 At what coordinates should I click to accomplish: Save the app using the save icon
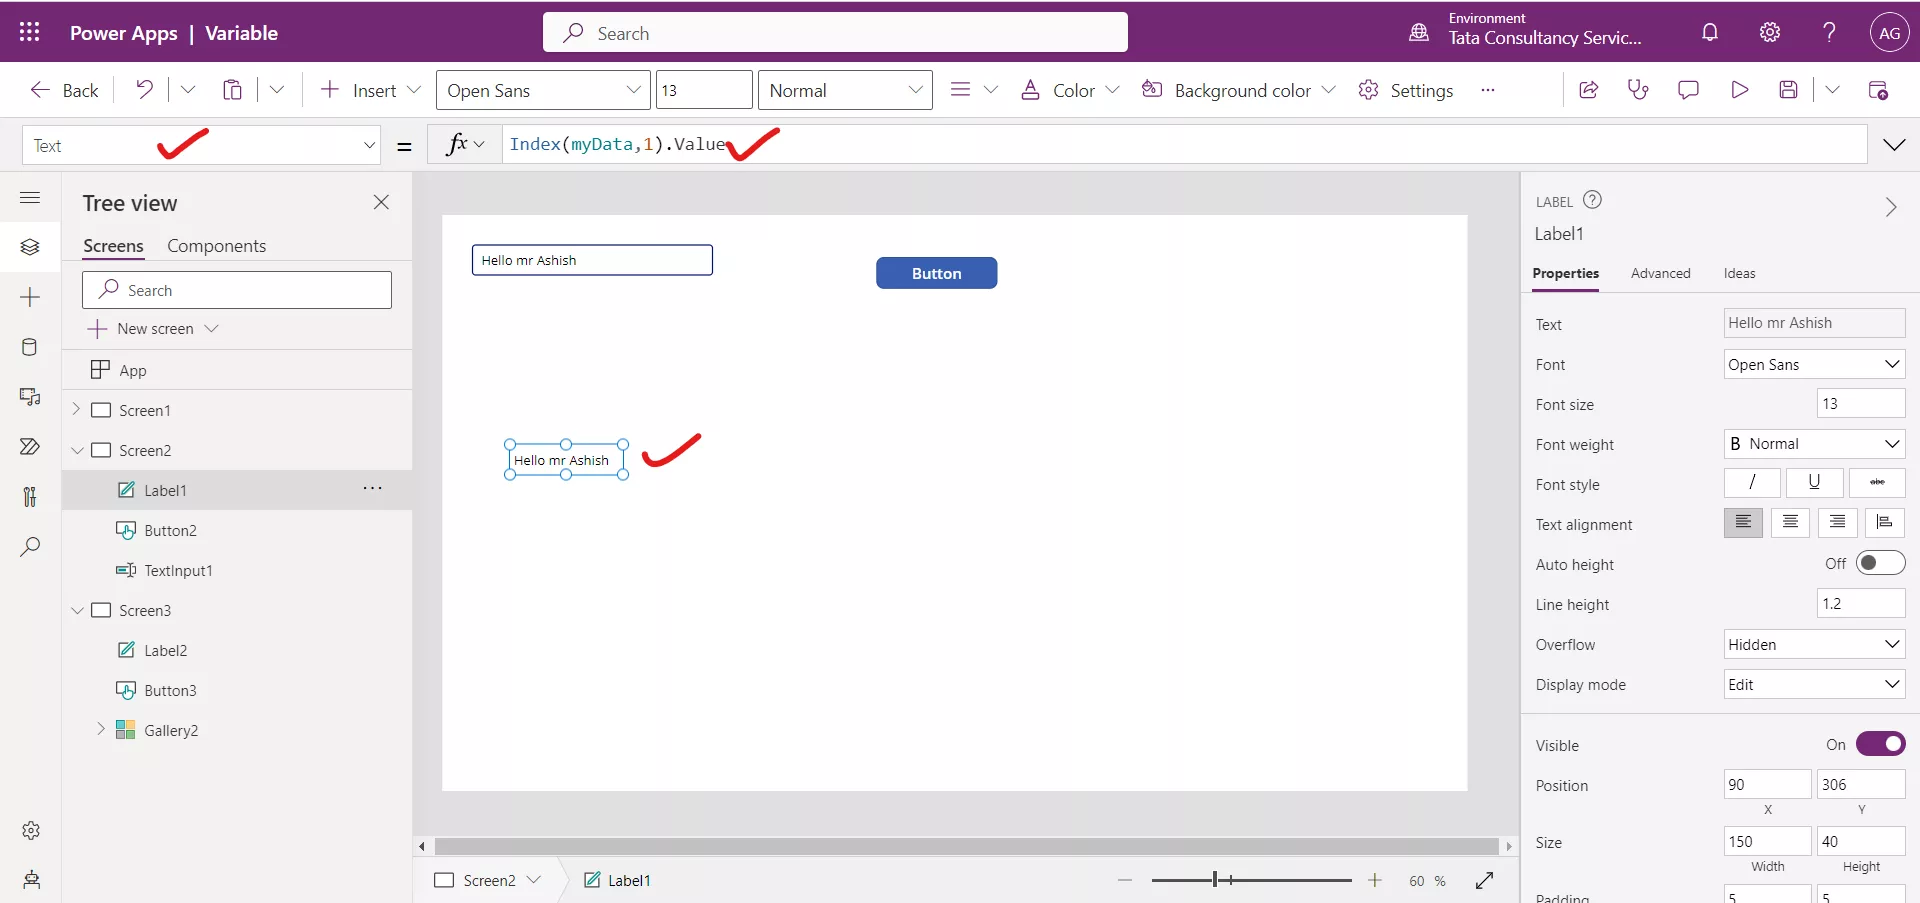pos(1790,90)
